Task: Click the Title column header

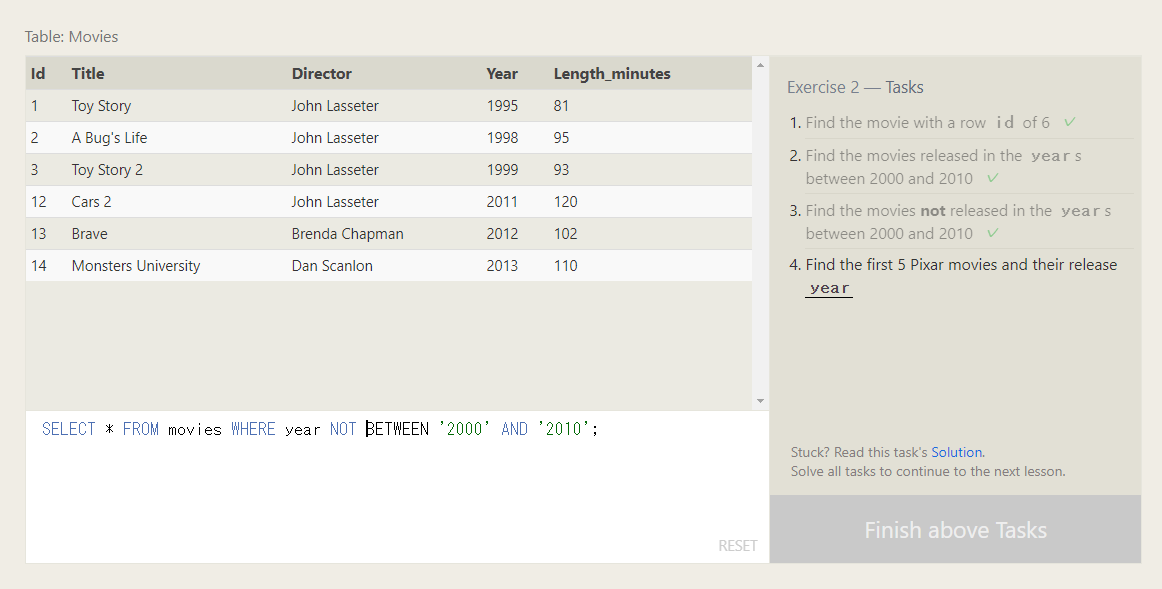Action: tap(87, 73)
